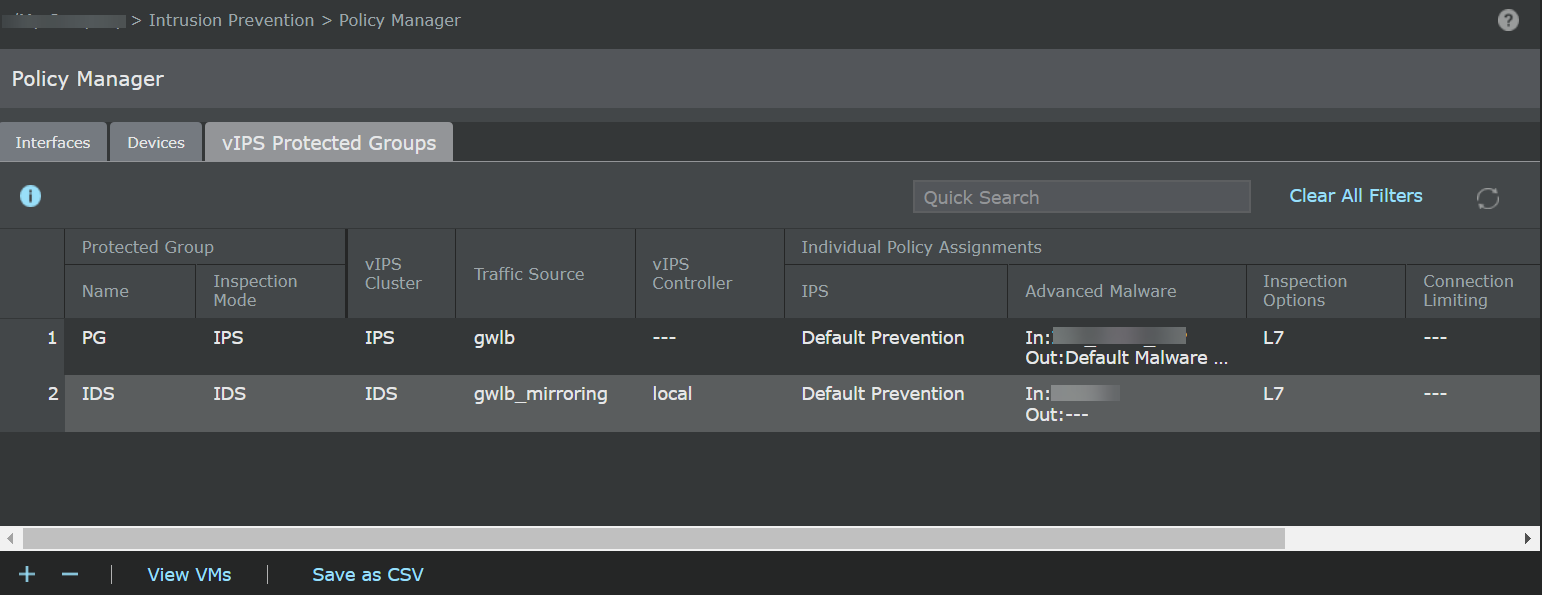1542x595 pixels.
Task: Sort by the Name column header
Action: (x=130, y=291)
